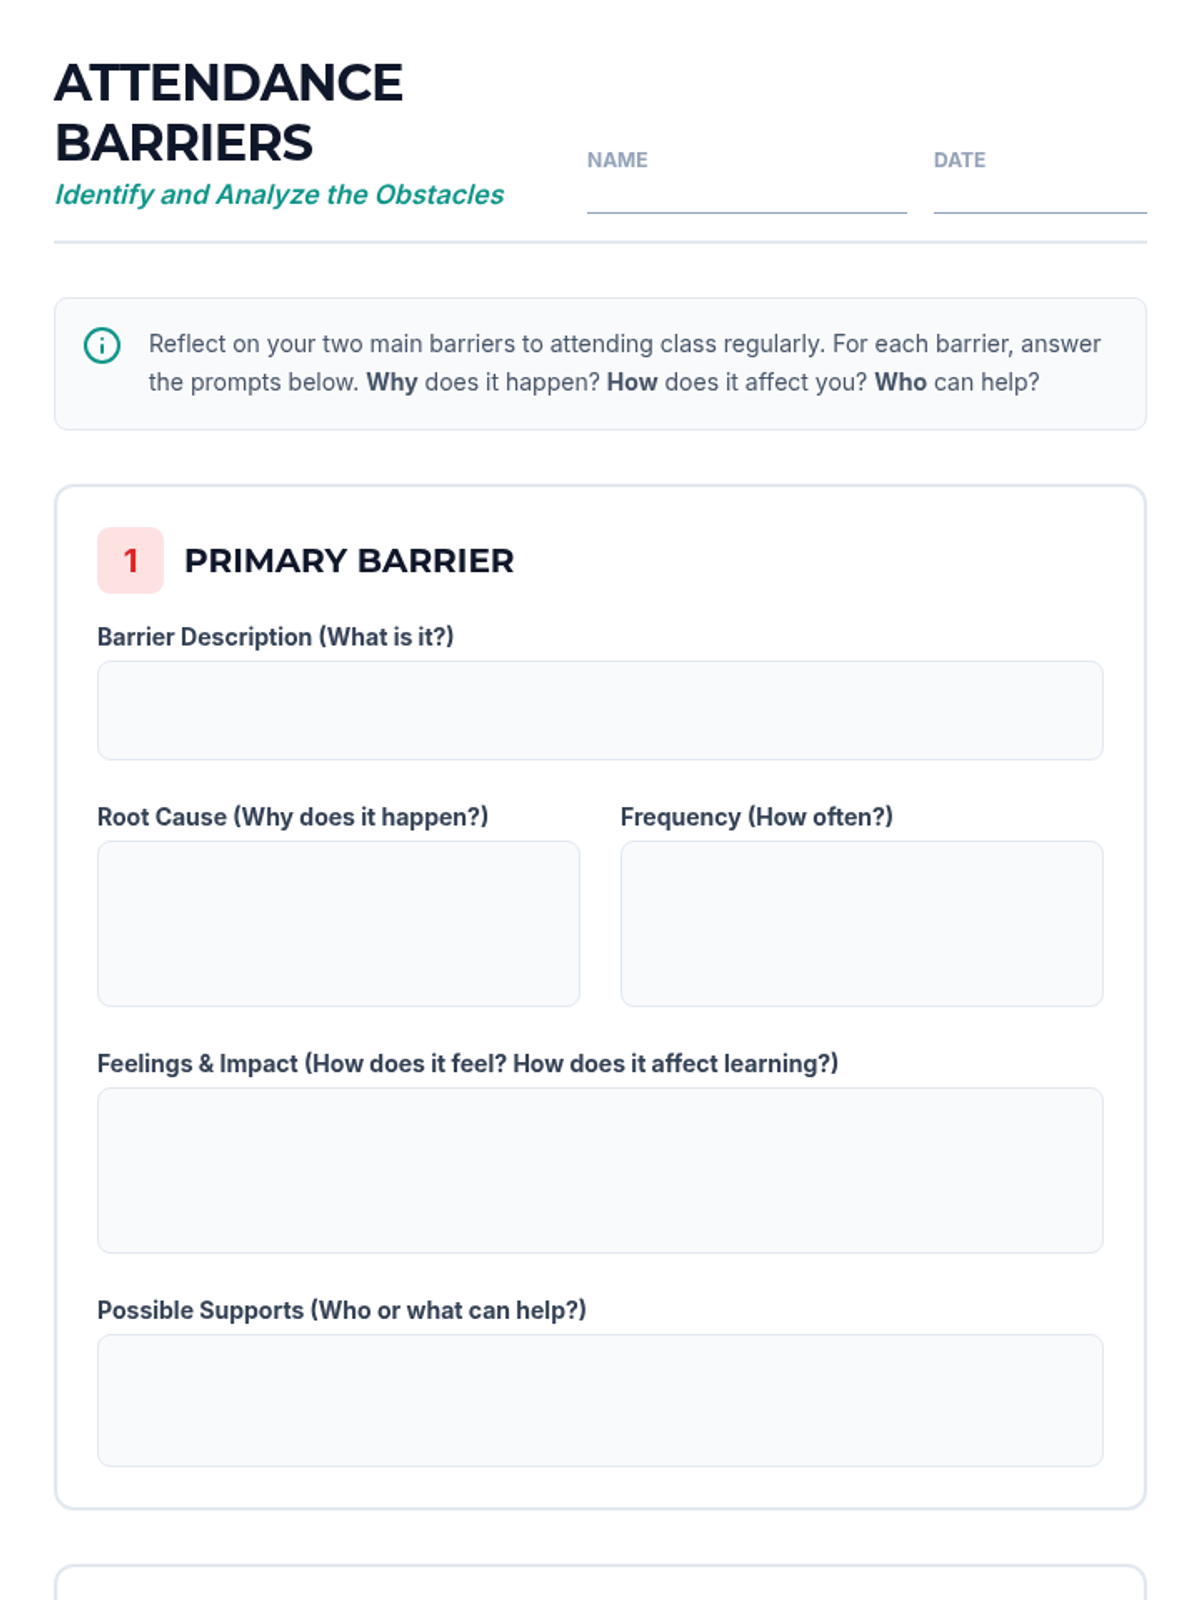1200x1600 pixels.
Task: Click the NAME label text
Action: [617, 160]
